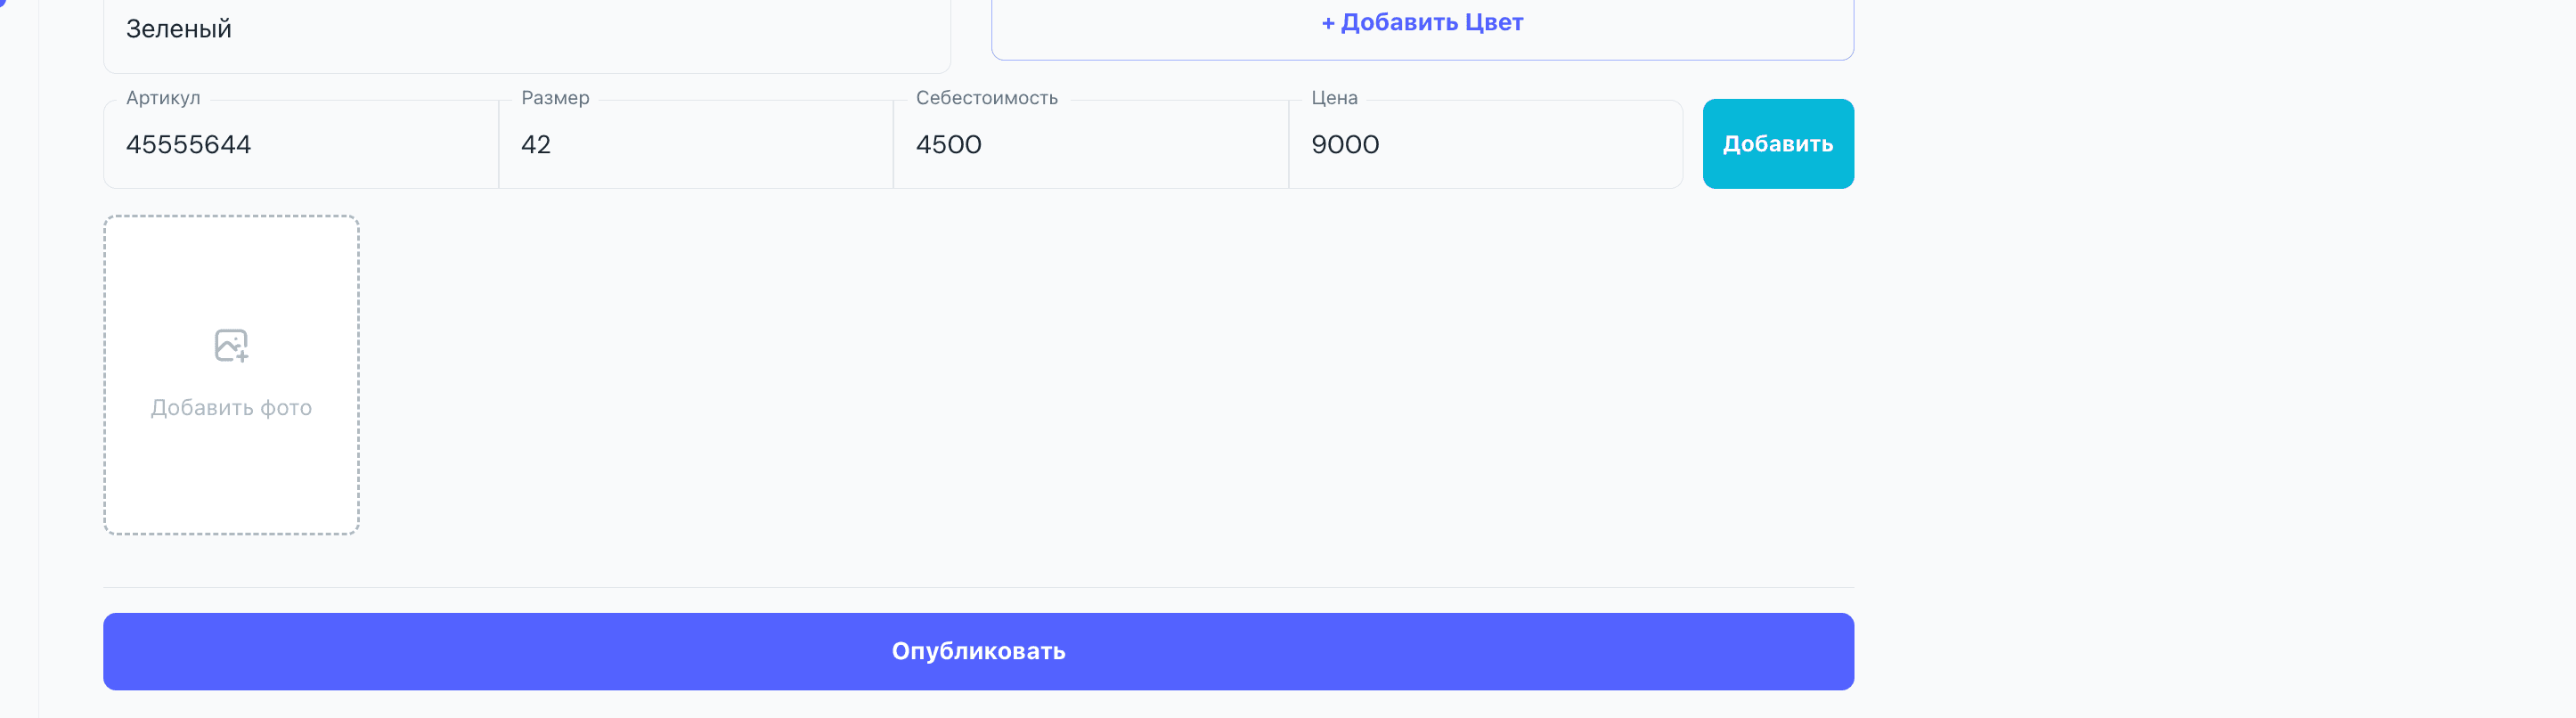Click the value 45555644 in Артикул
Viewport: 2576px width, 718px height.
tap(188, 144)
